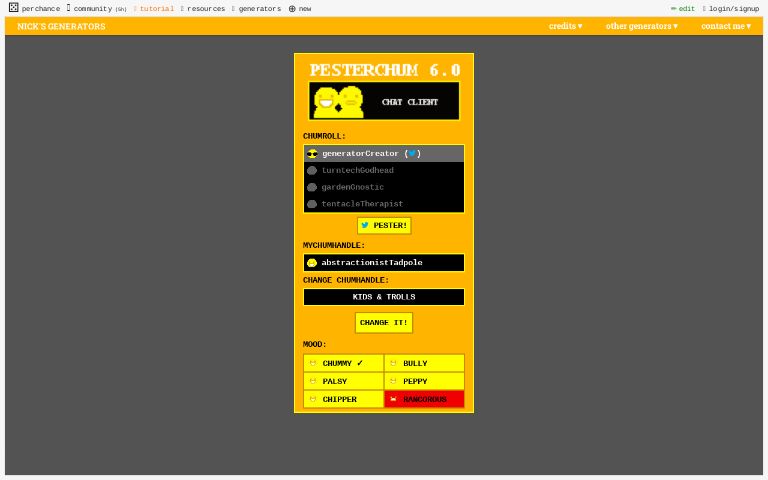Expand the other generators dropdown
The width and height of the screenshot is (768, 480).
click(x=642, y=26)
